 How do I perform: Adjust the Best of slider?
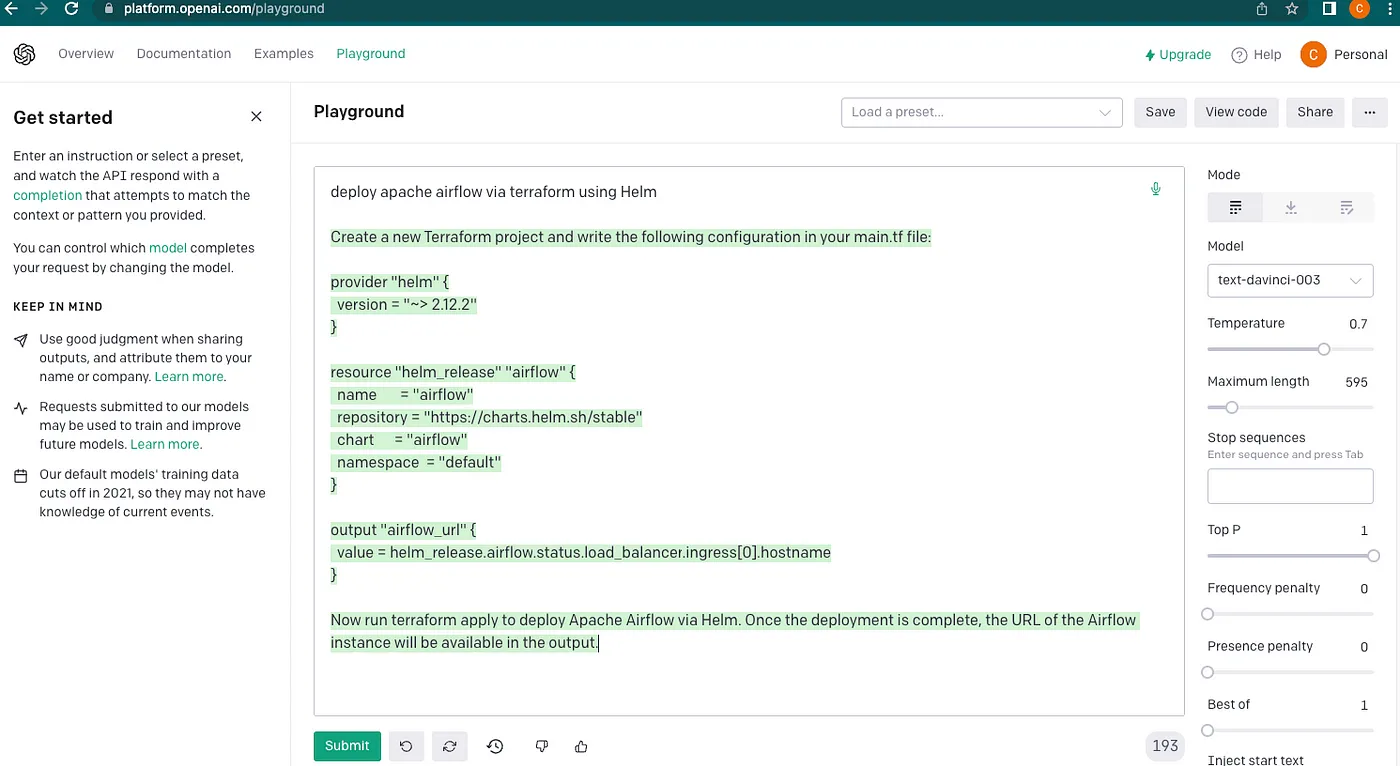pos(1208,730)
